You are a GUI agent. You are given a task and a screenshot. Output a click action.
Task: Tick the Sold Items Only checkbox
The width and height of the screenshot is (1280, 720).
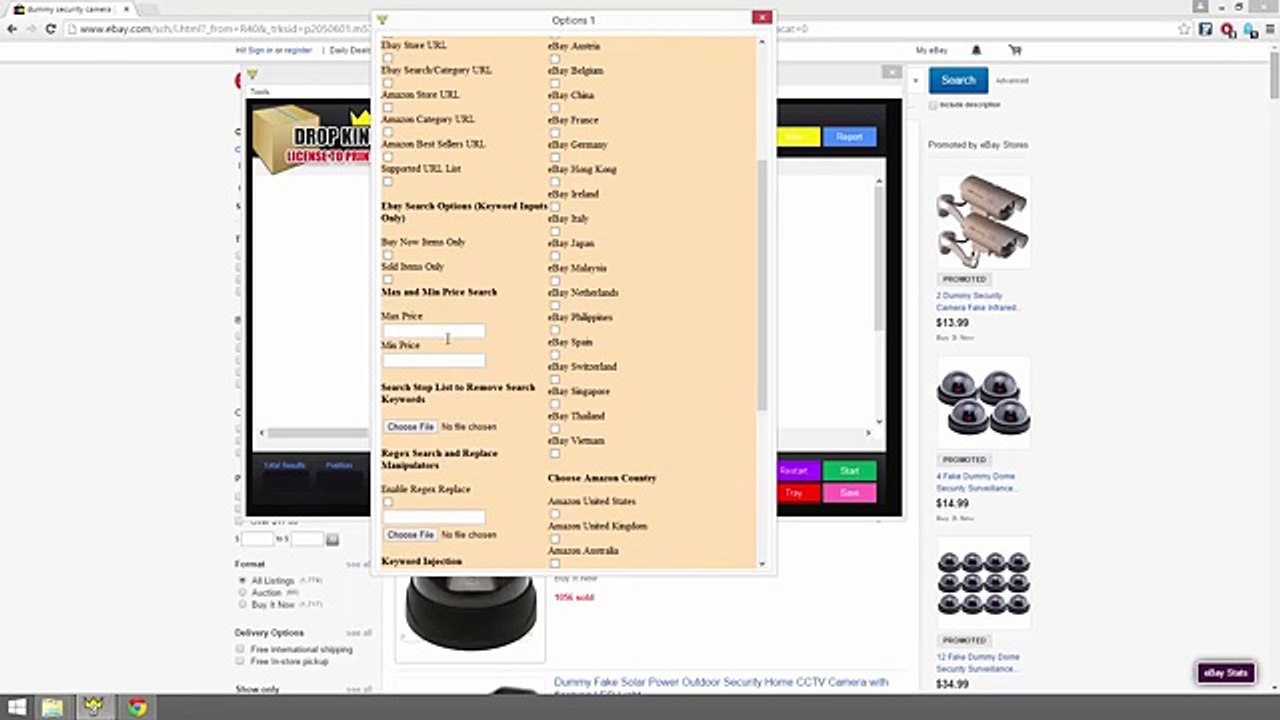pyautogui.click(x=388, y=280)
